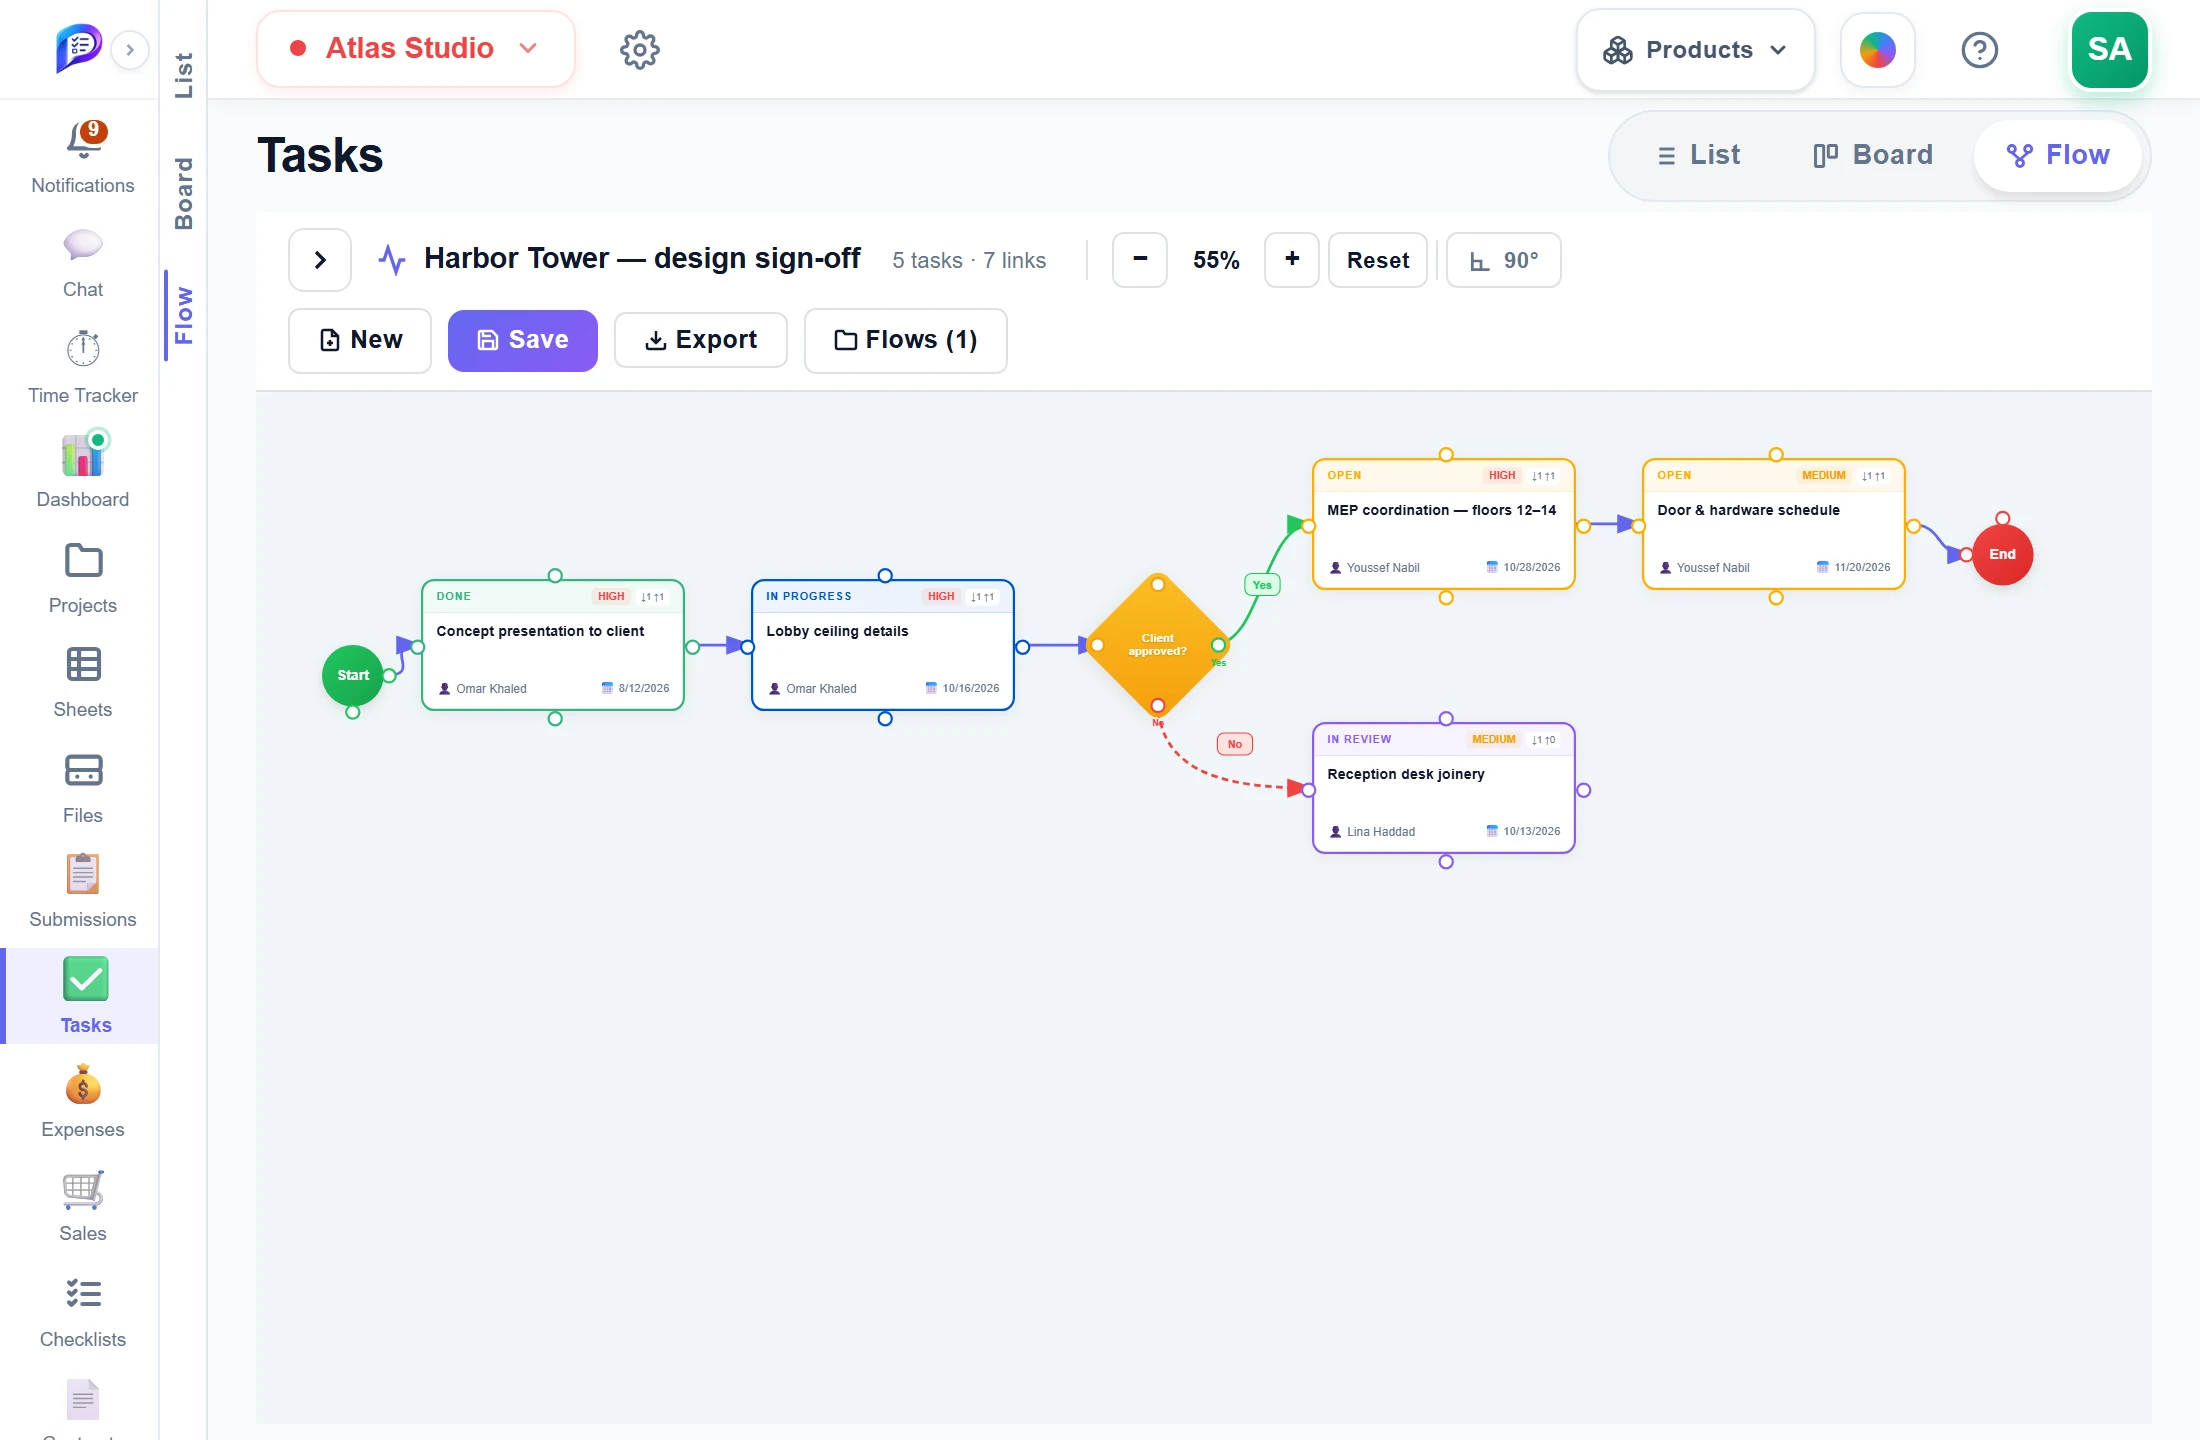Select the vertical List tab
Image resolution: width=2200 pixels, height=1440 pixels.
(x=184, y=75)
